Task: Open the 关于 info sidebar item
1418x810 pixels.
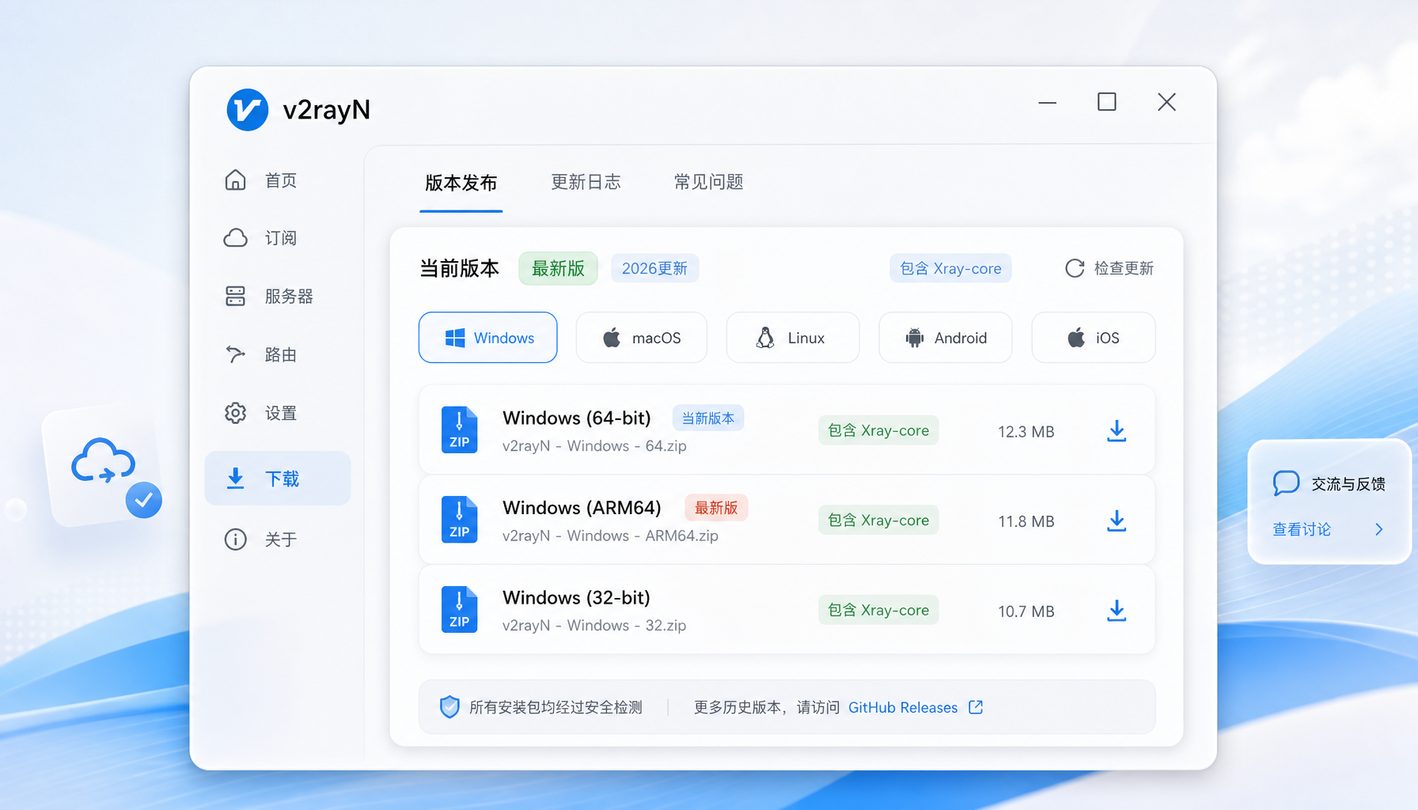Action: (260, 540)
